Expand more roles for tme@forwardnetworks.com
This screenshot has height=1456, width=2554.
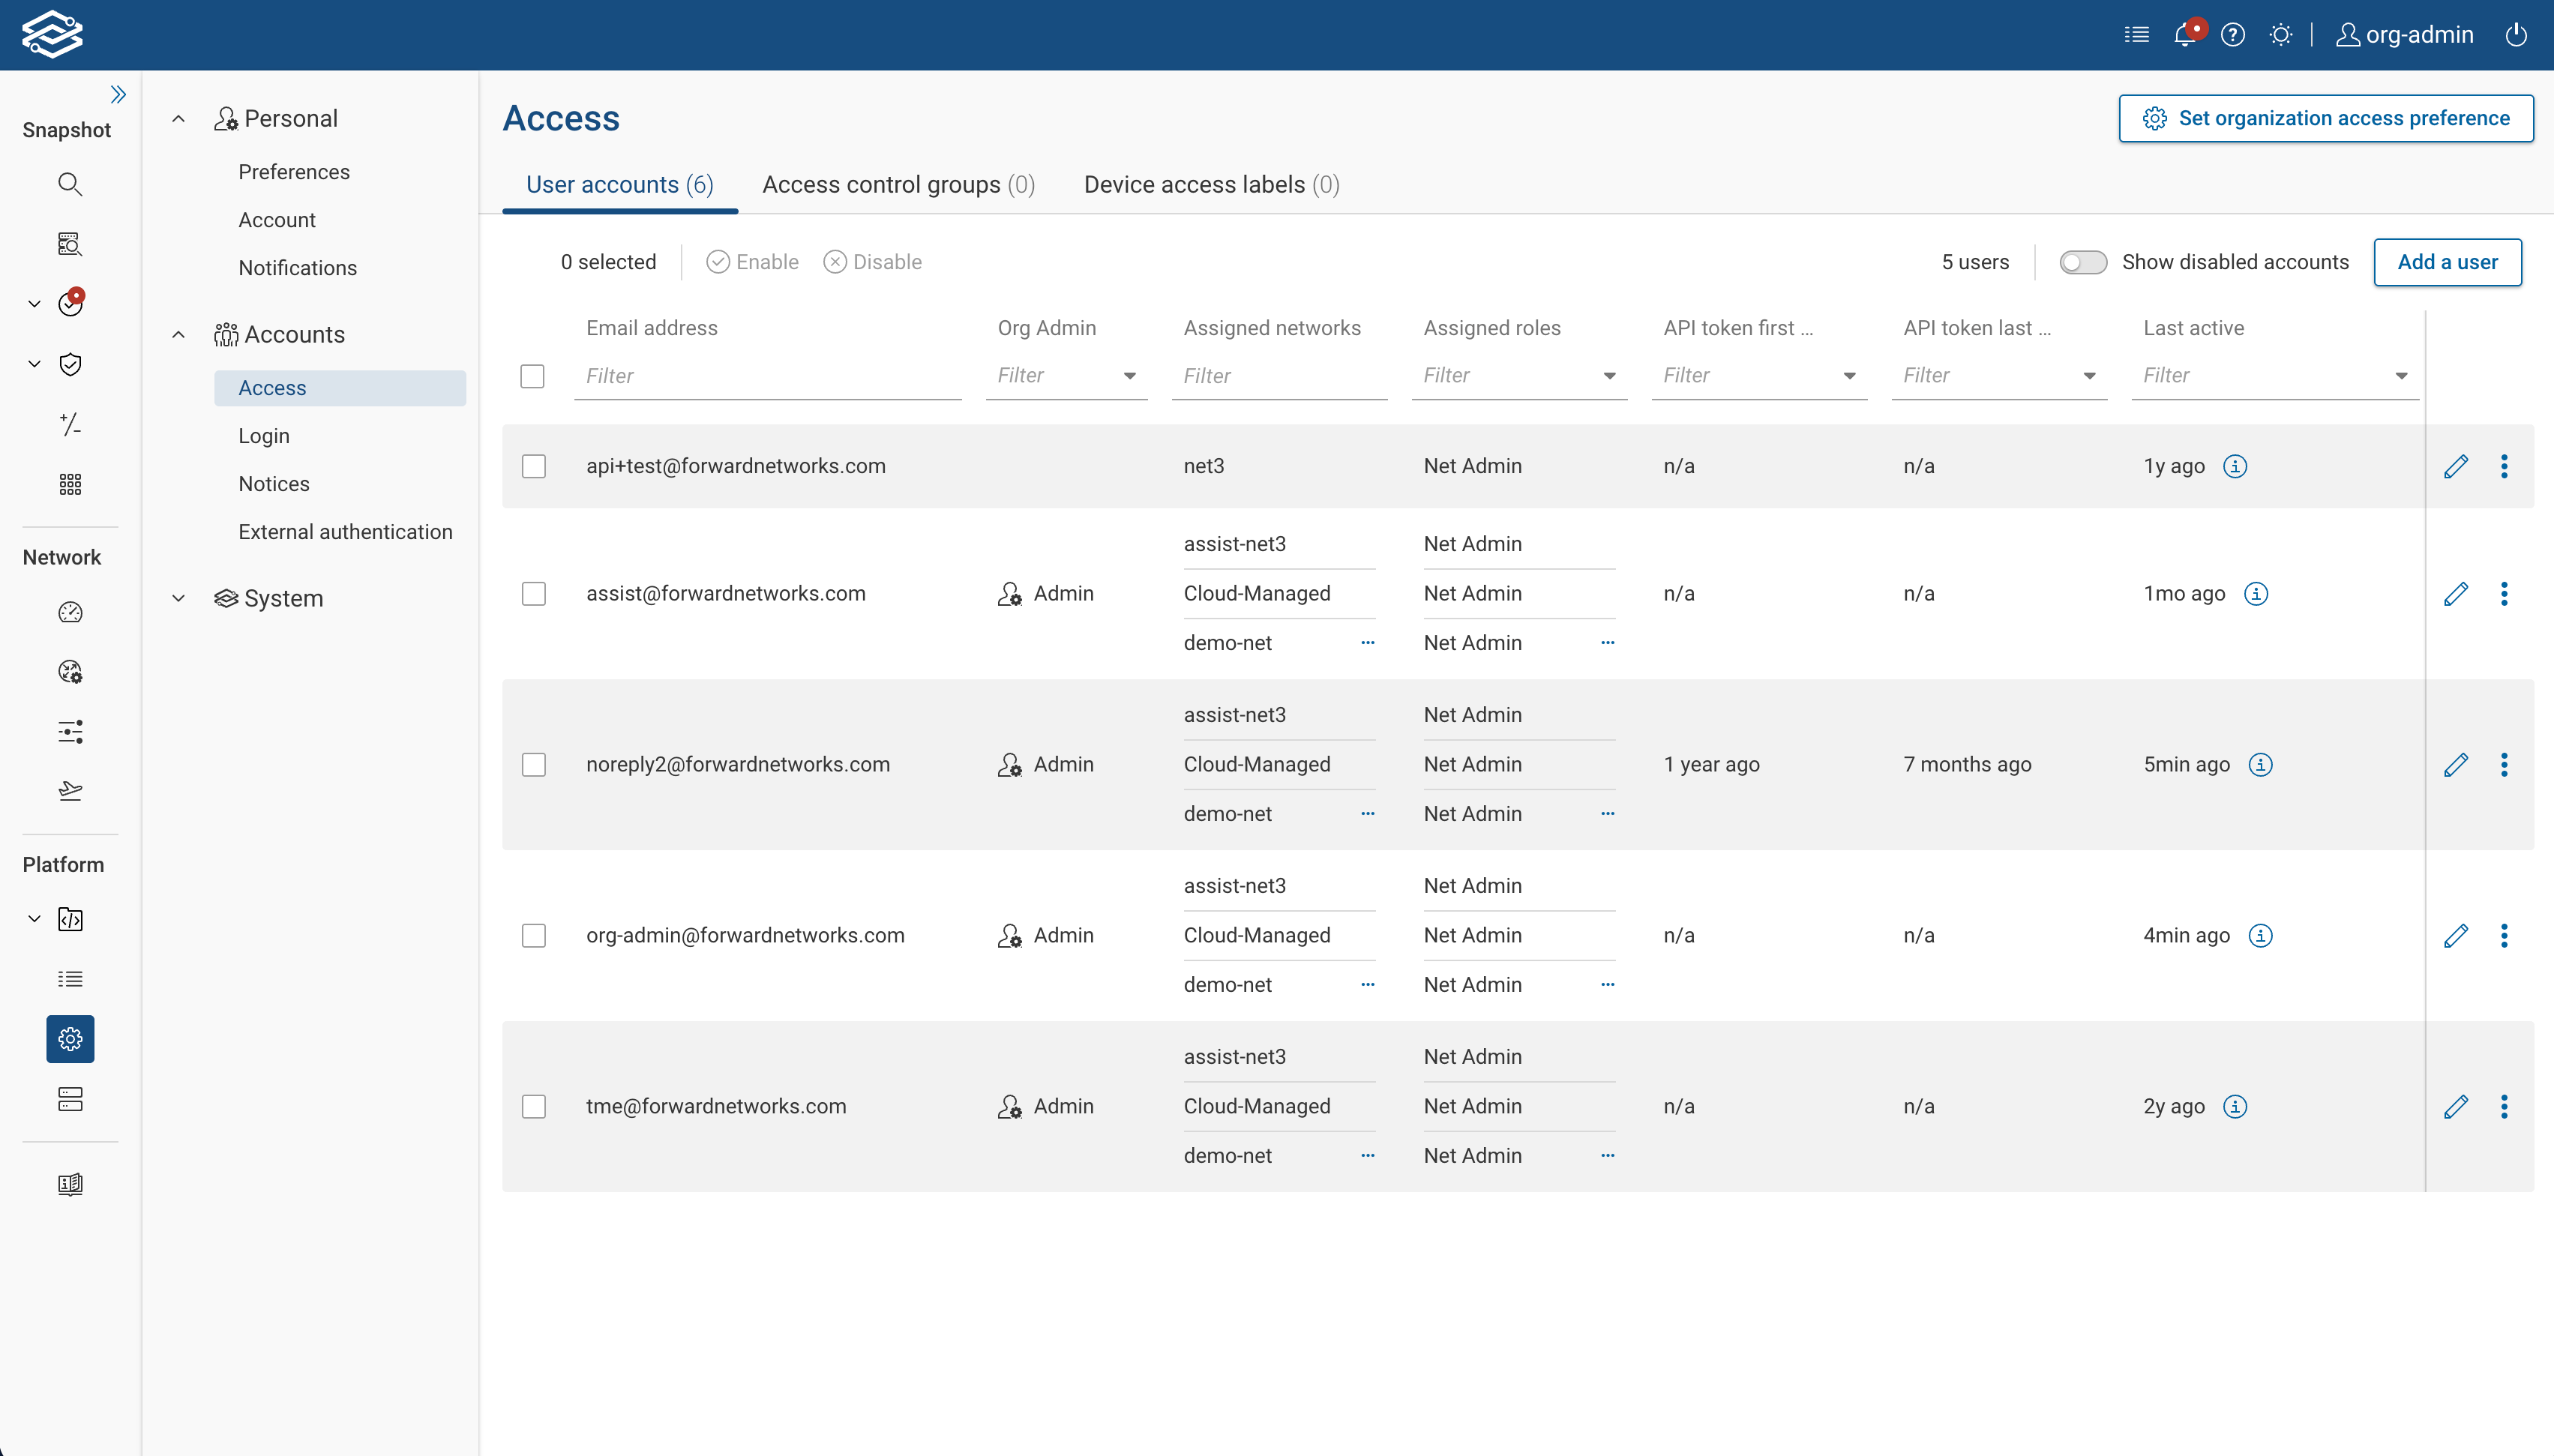[1608, 1156]
